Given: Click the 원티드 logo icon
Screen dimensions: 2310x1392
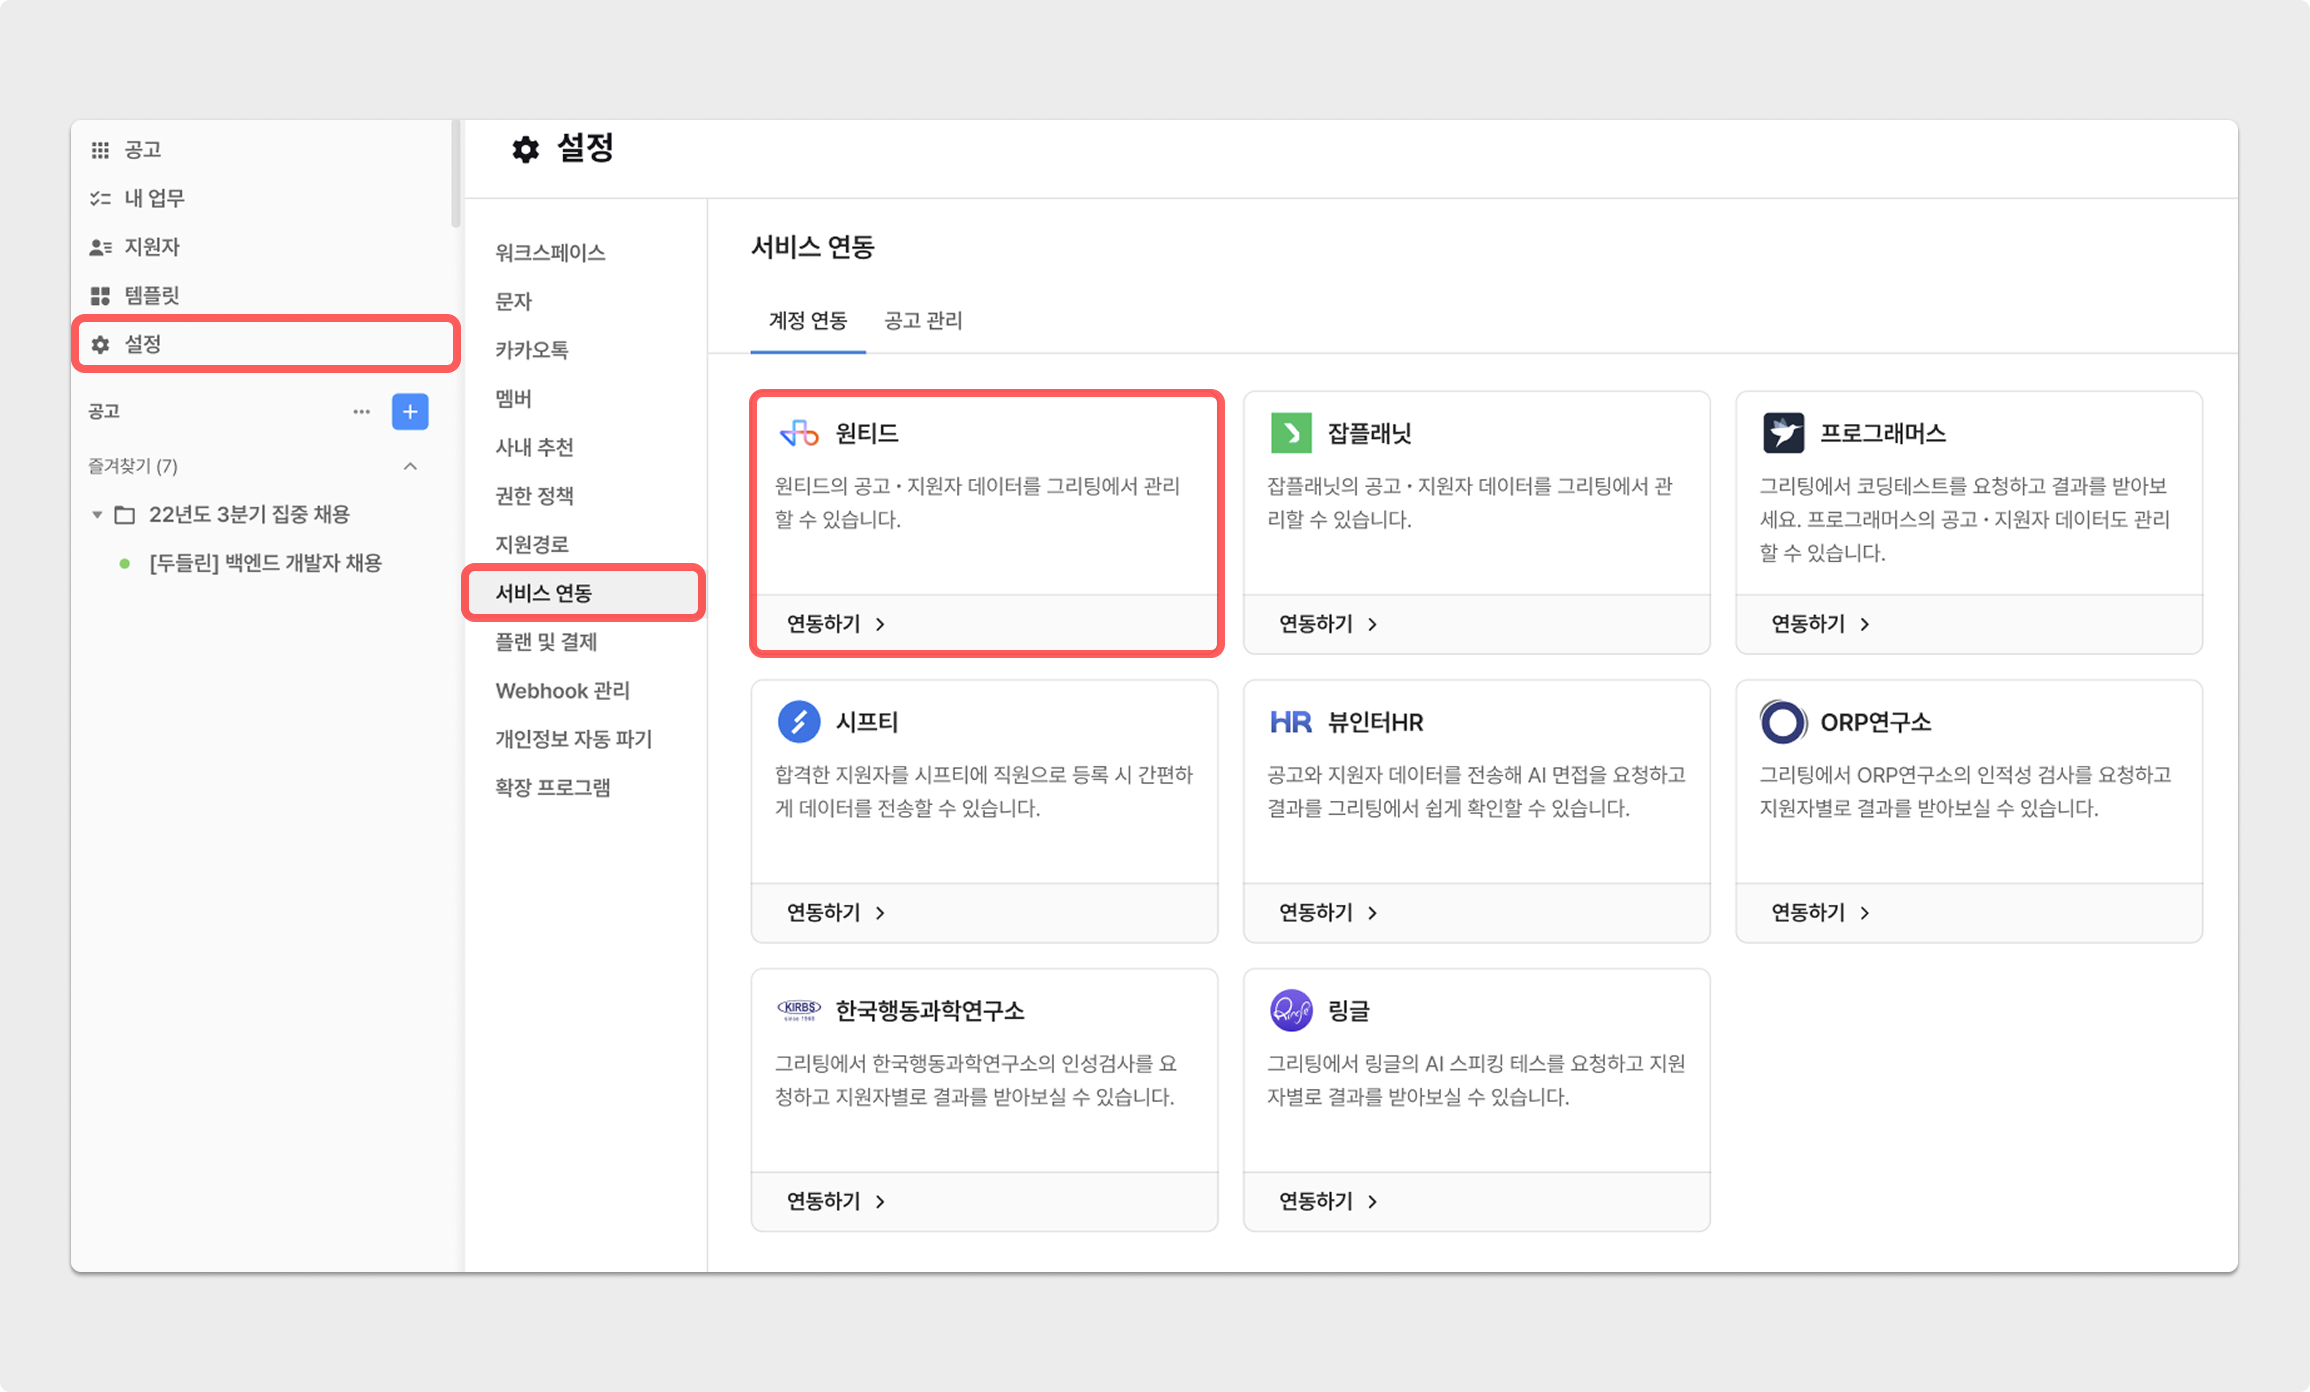Looking at the screenshot, I should click(x=799, y=433).
